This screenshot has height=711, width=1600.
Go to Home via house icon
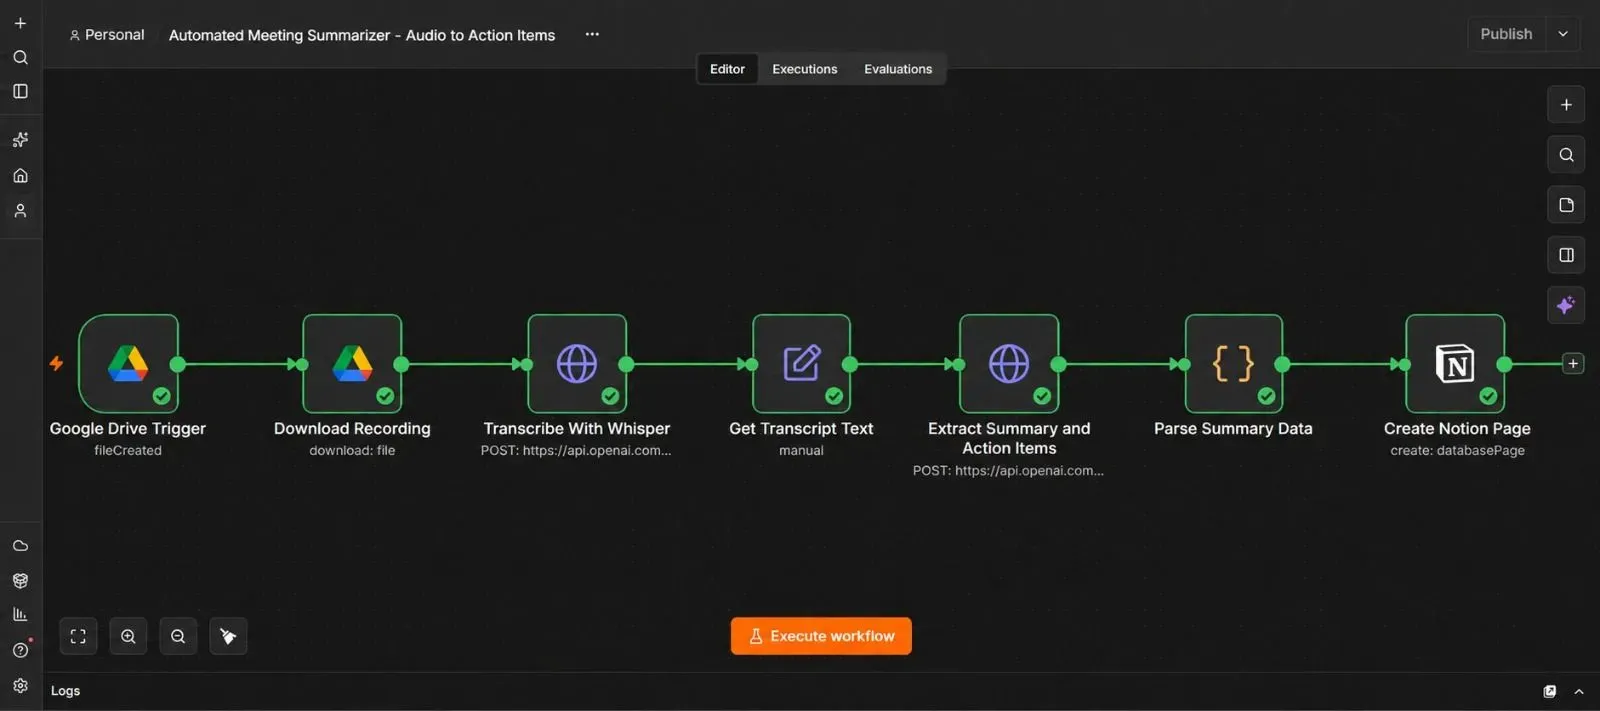click(x=20, y=175)
